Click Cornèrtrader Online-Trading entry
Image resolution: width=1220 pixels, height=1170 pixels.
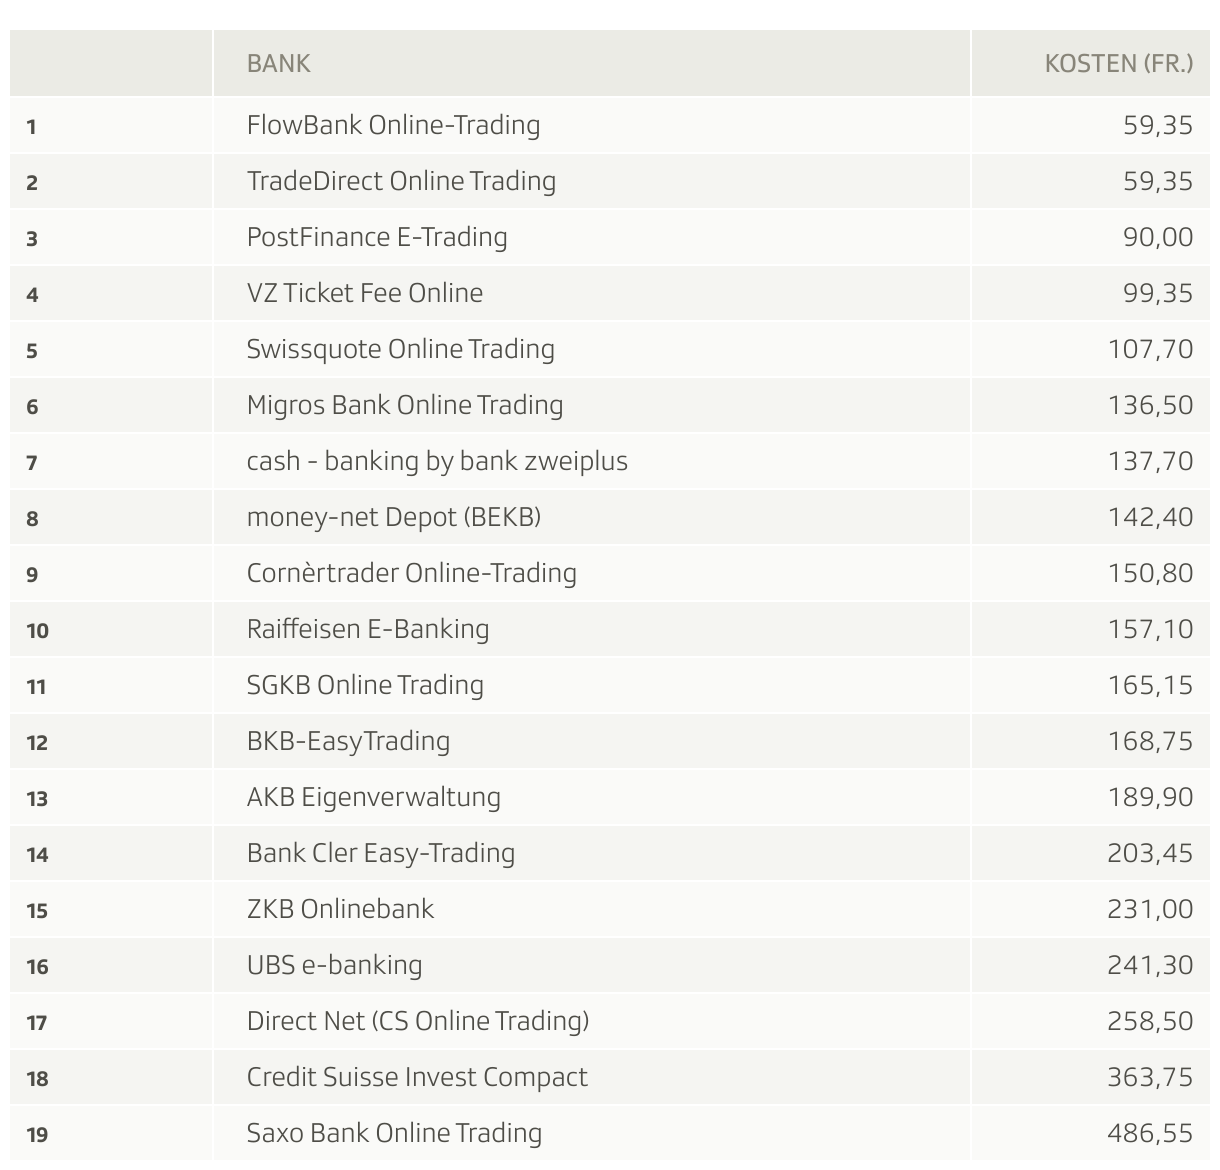(412, 573)
